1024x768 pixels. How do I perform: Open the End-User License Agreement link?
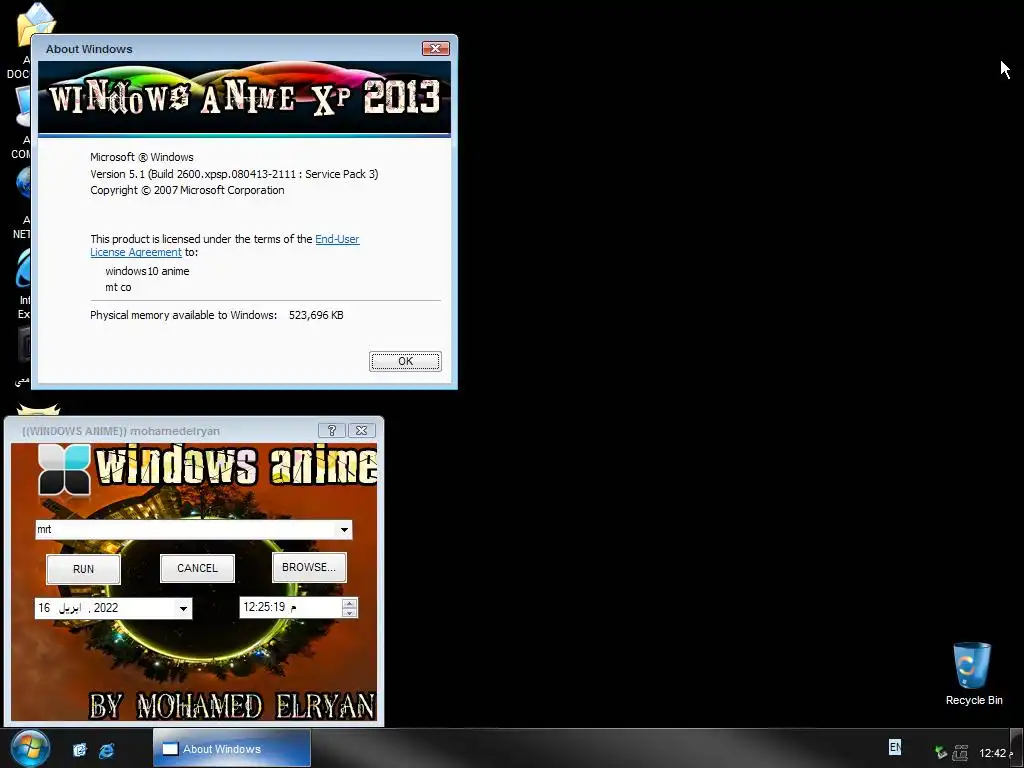click(225, 246)
